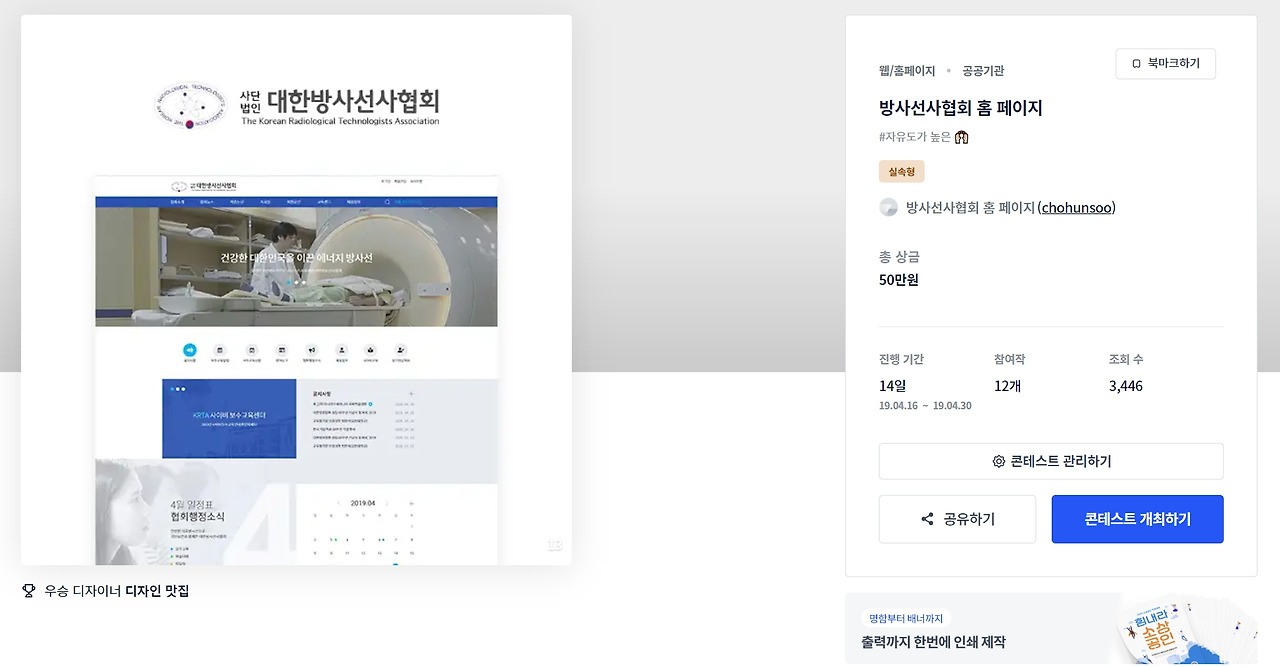Open 콘테스트 관리하기 contest management
Viewport: 1280px width, 667px height.
(1051, 461)
